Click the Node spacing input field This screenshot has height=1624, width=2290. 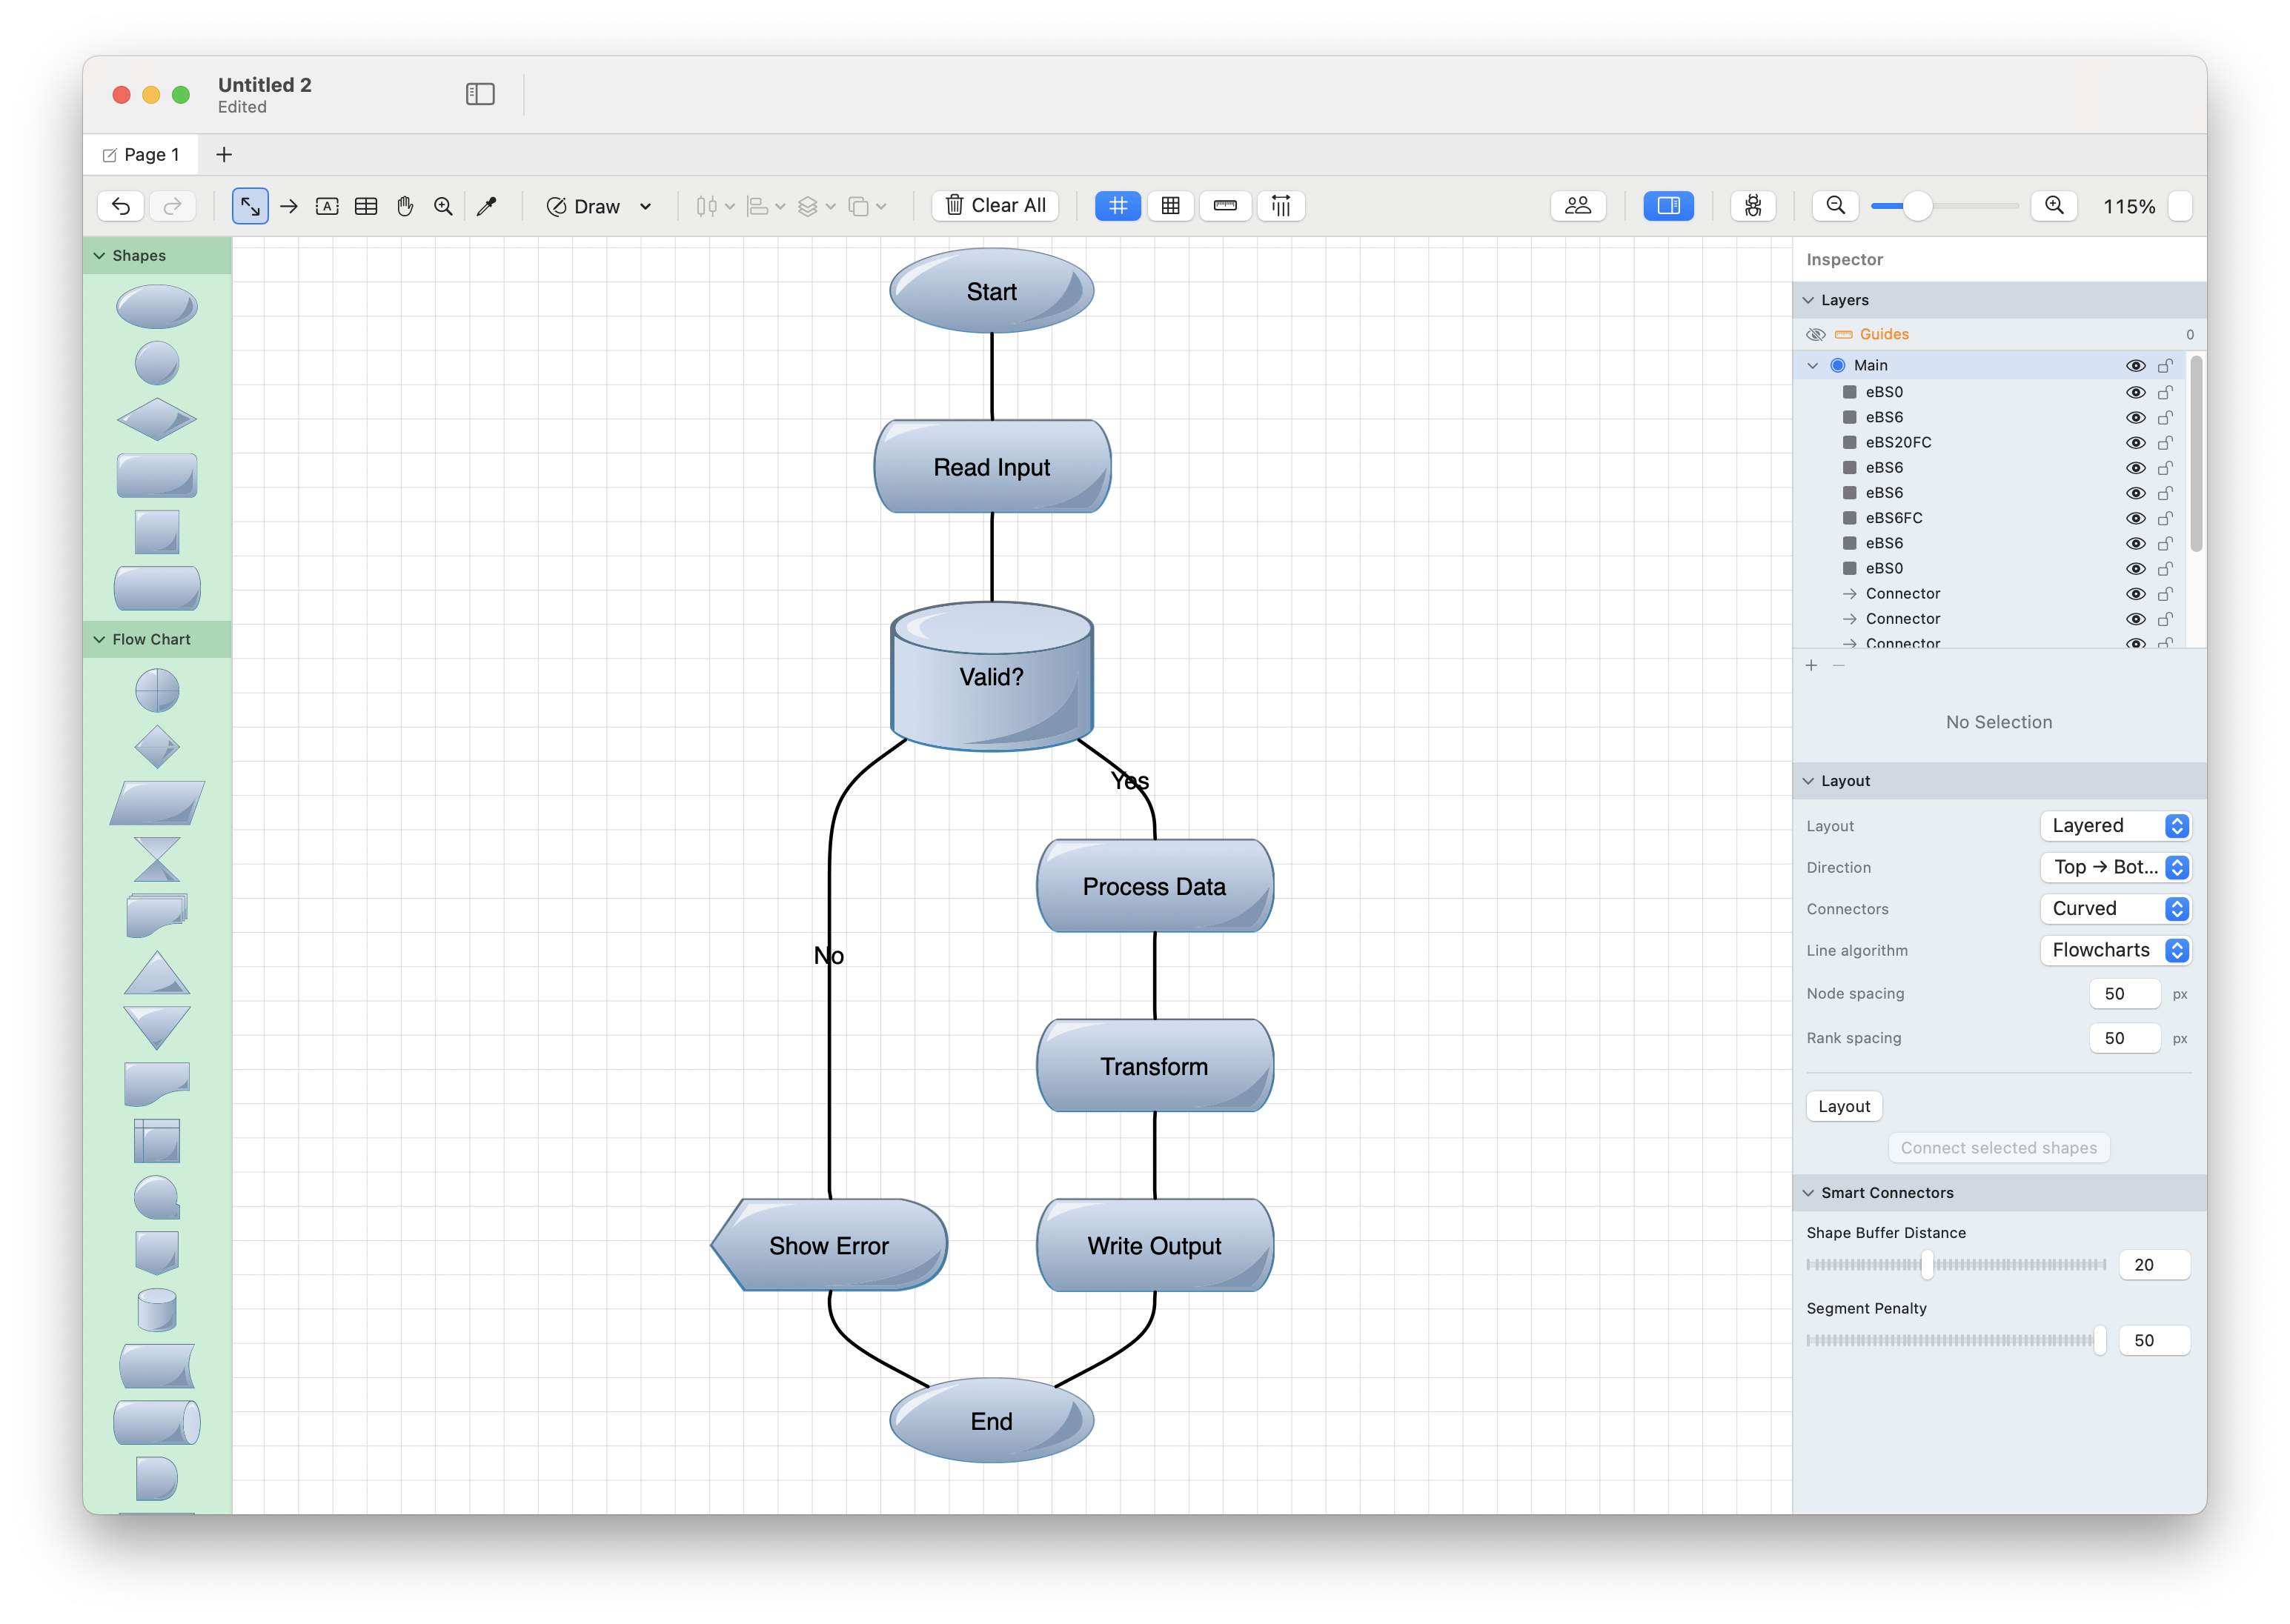pyautogui.click(x=2124, y=994)
